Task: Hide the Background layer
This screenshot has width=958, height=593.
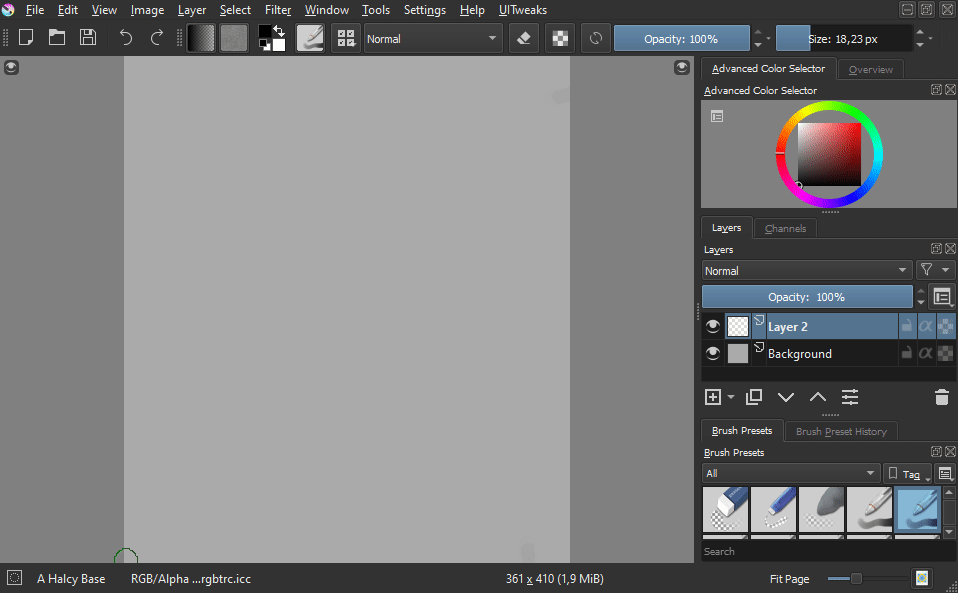Action: pyautogui.click(x=713, y=353)
